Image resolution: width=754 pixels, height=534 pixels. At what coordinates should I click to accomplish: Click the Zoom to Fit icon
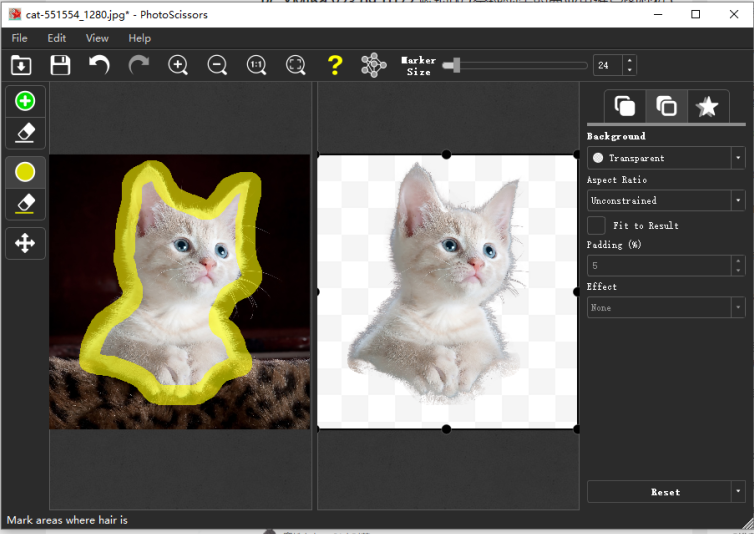[295, 65]
